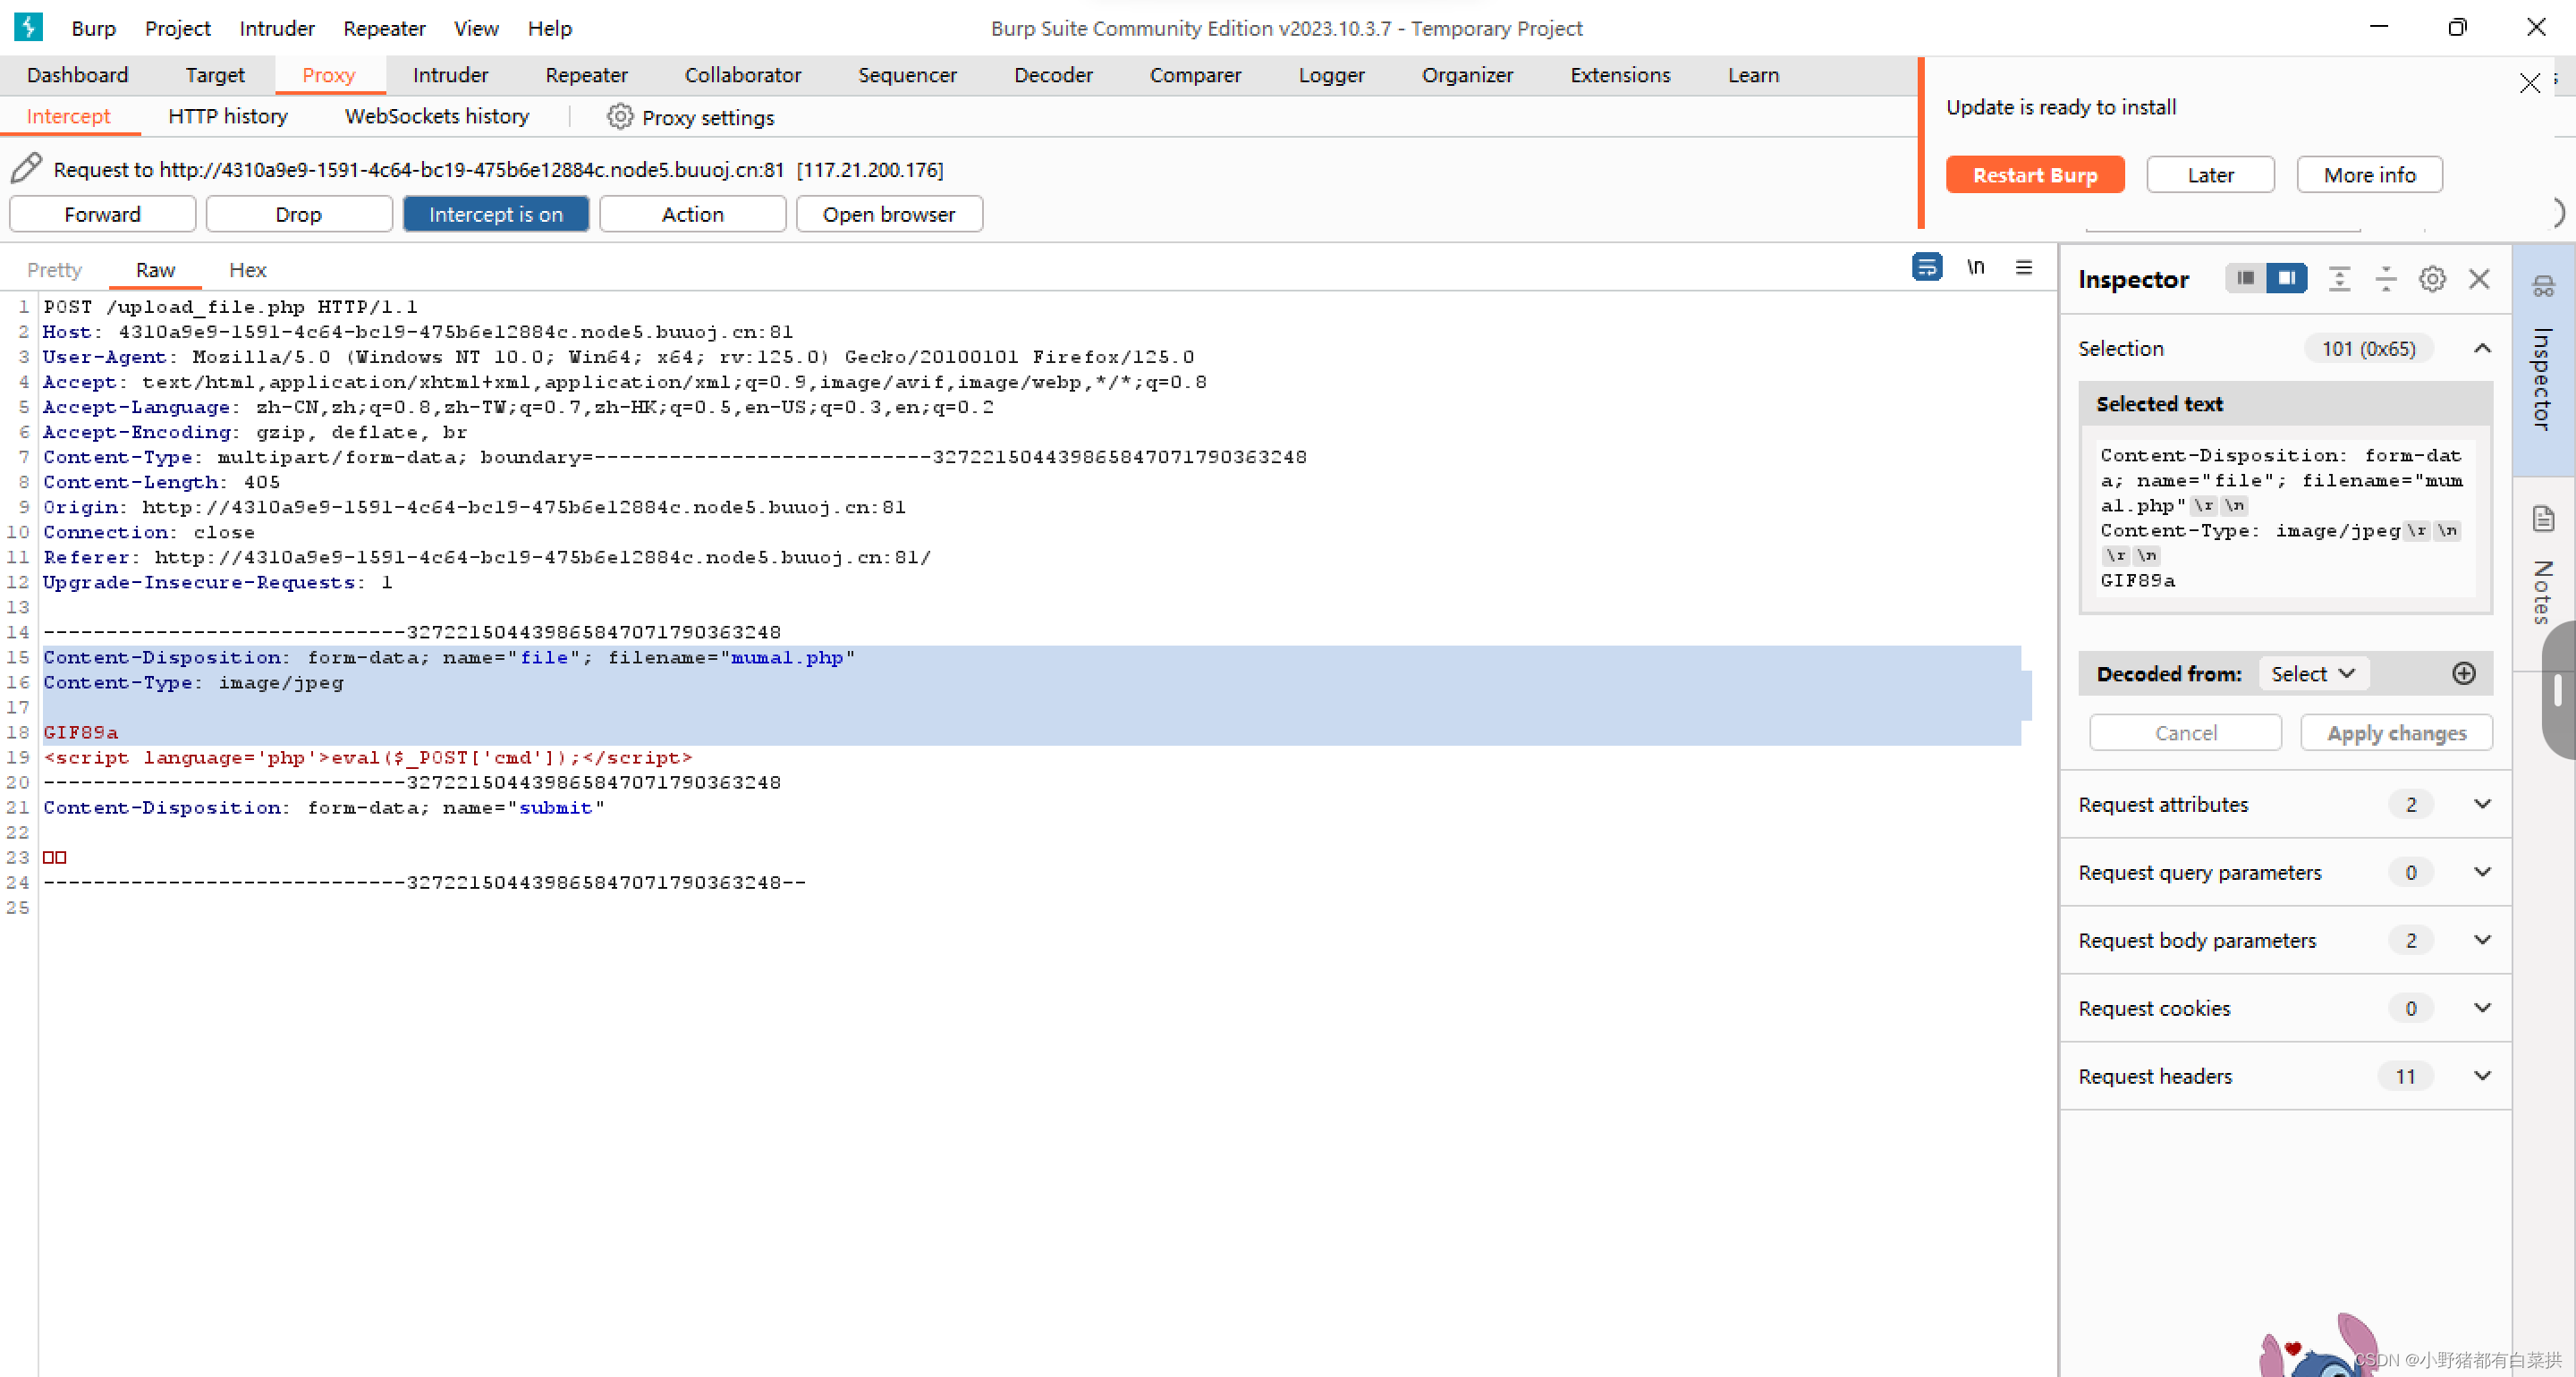Click the Inspector collapse all sections icon
This screenshot has height=1377, width=2576.
2386,279
